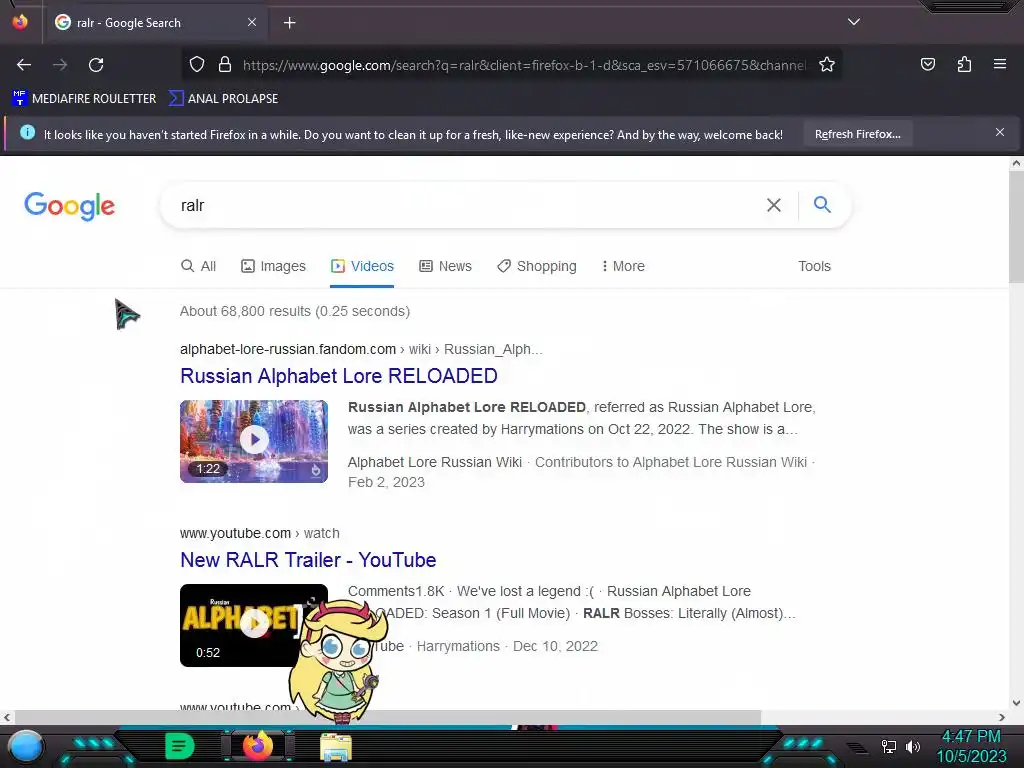Click the Refresh Firefox... button
1024x768 pixels.
(x=857, y=135)
